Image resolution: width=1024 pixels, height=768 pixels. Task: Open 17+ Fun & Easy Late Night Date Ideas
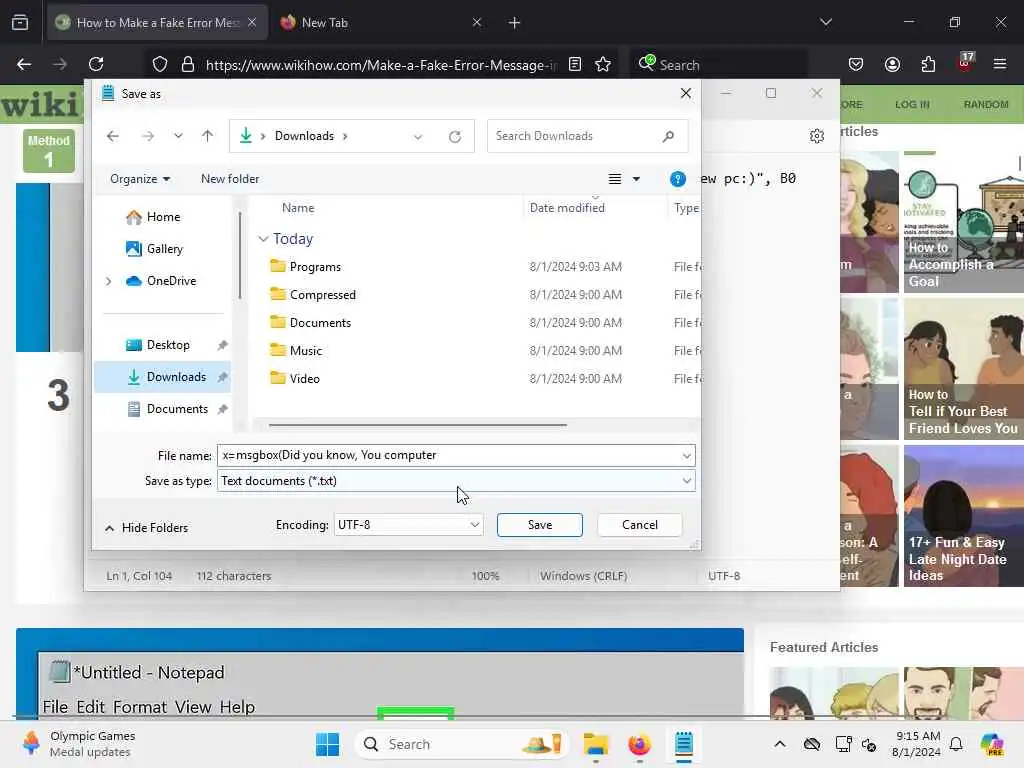[x=964, y=516]
